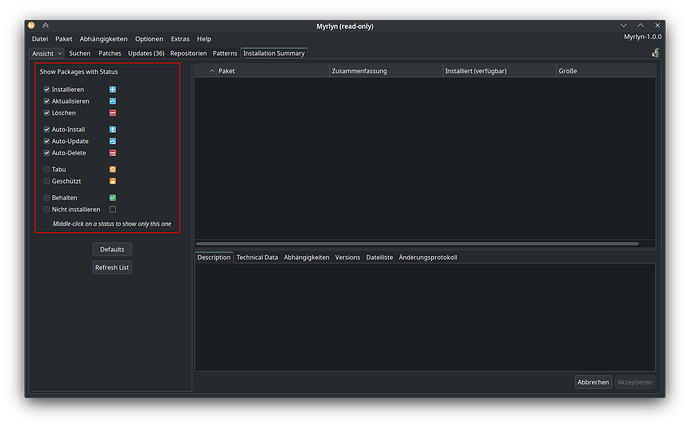
Task: Click the horizontal scrollbar under package list
Action: (417, 243)
